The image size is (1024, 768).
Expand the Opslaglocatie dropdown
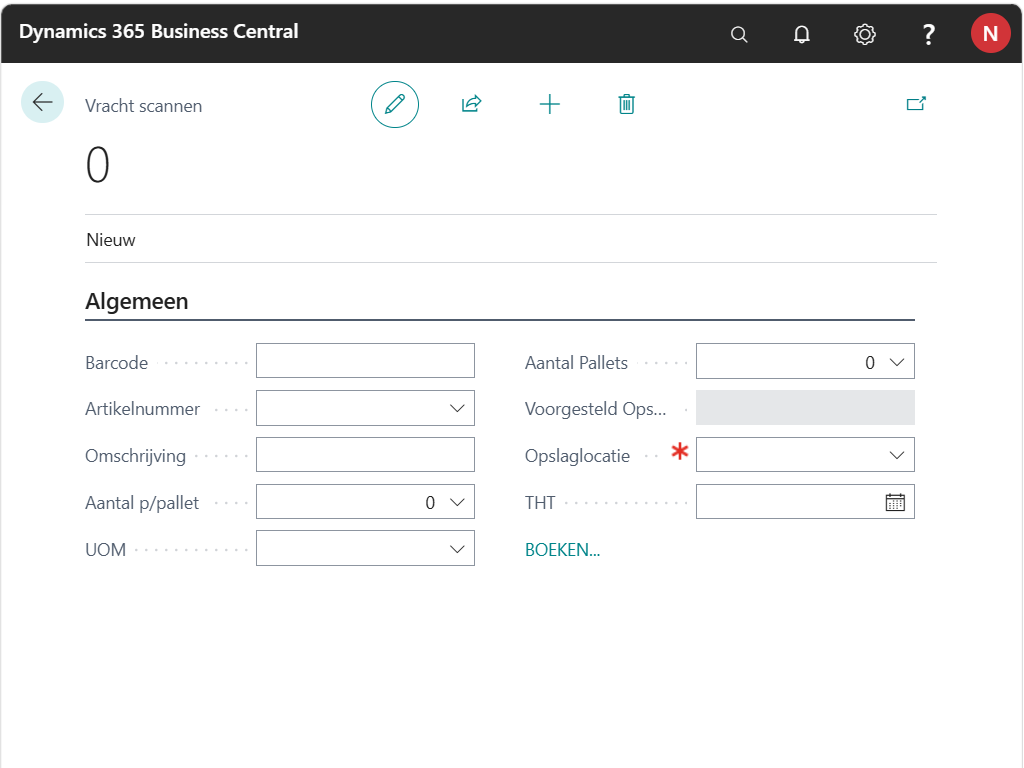click(897, 456)
